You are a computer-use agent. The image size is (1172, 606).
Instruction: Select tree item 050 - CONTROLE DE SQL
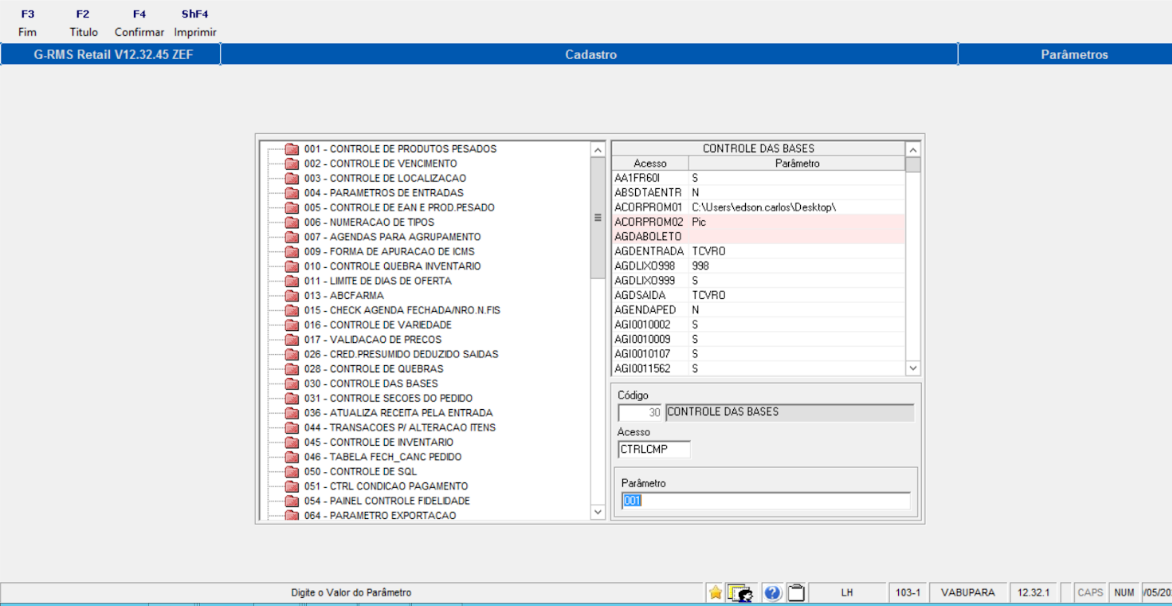360,471
